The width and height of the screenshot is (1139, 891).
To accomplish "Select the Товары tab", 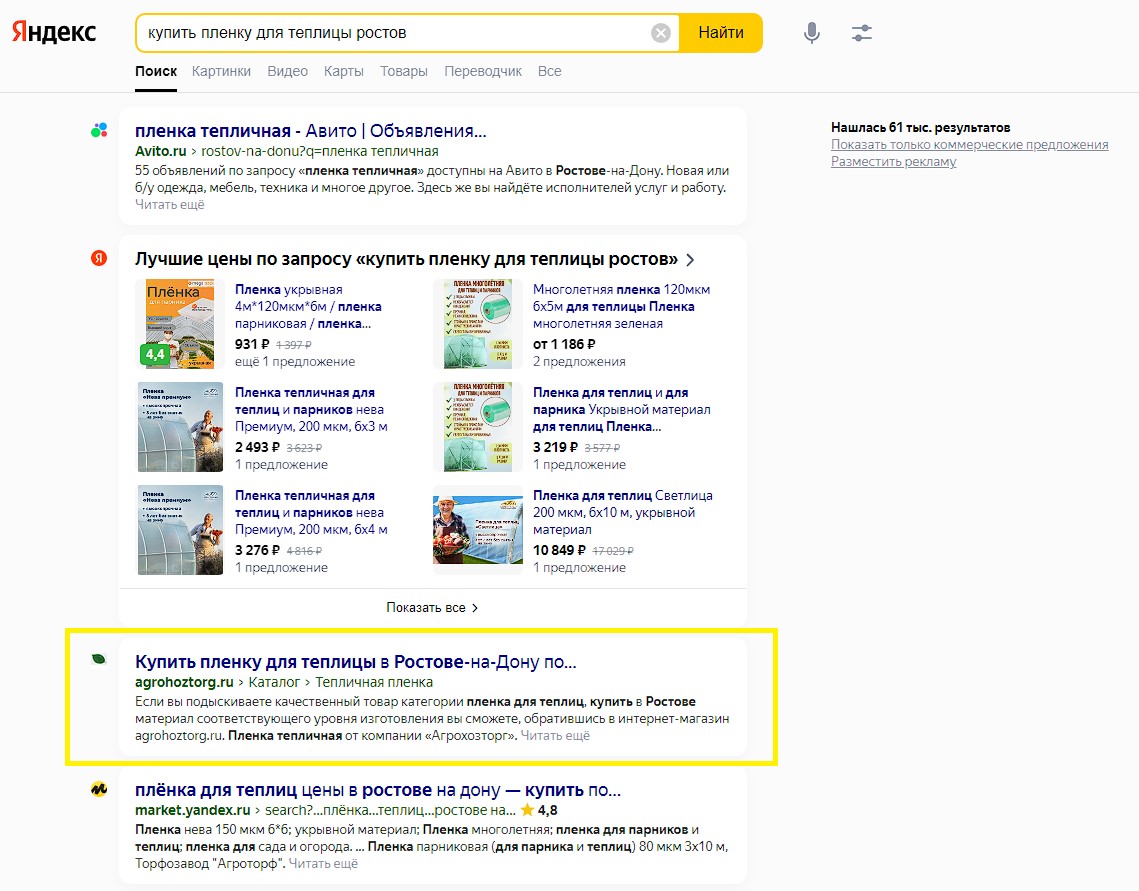I will (x=404, y=71).
